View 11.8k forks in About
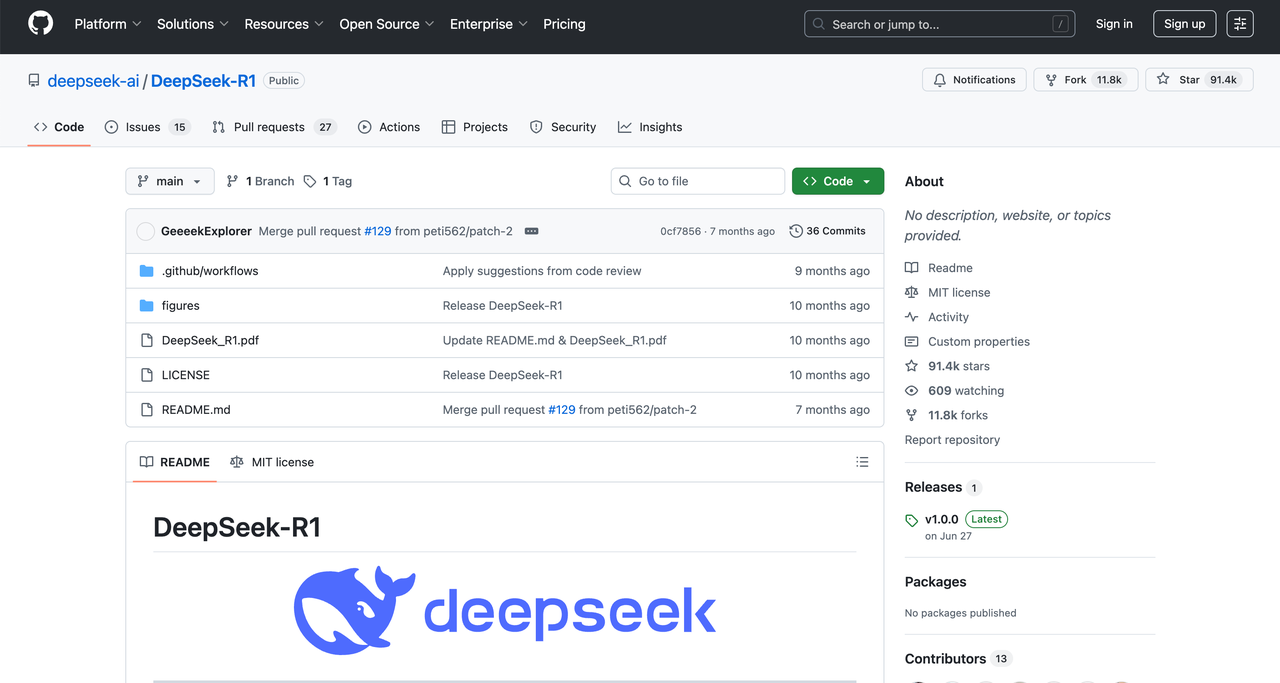Image resolution: width=1280 pixels, height=683 pixels. click(946, 415)
